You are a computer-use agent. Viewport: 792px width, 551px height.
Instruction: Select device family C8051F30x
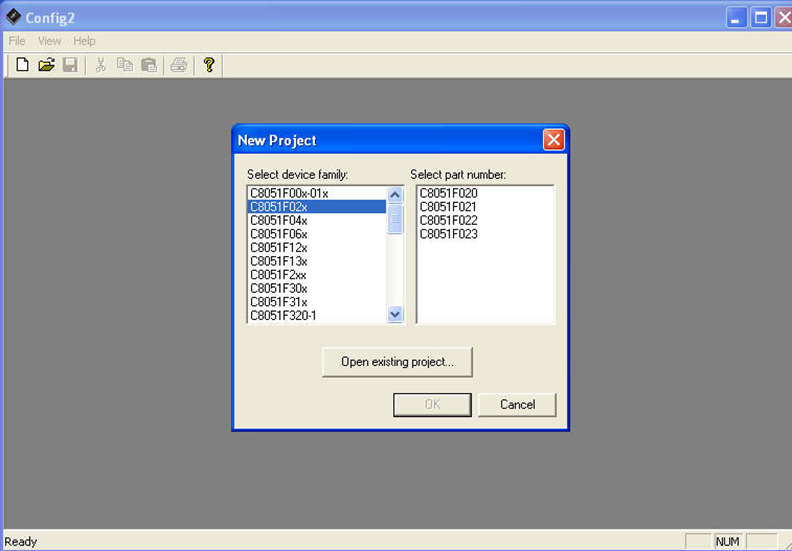[317, 289]
